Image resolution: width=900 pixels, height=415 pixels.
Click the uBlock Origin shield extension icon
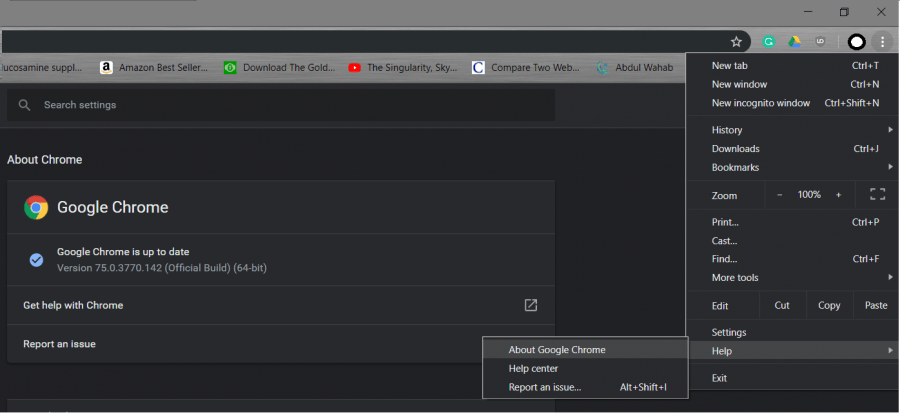coord(821,42)
